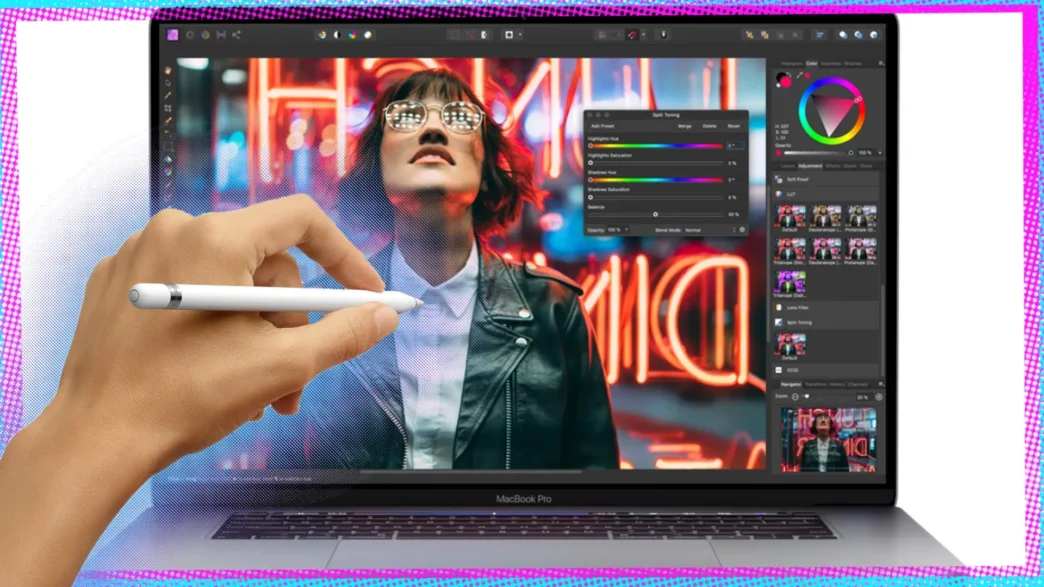Switch to the Layers tab

click(x=788, y=166)
